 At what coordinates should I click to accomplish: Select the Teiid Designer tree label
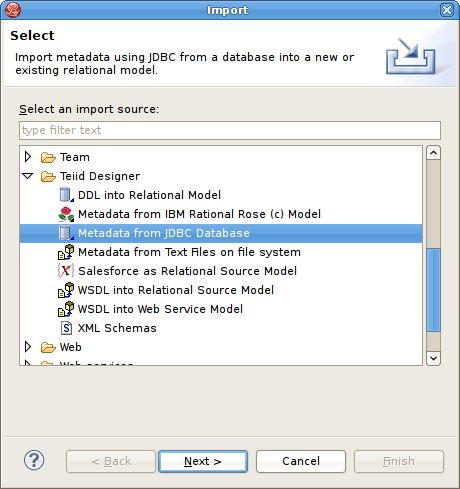coord(100,176)
